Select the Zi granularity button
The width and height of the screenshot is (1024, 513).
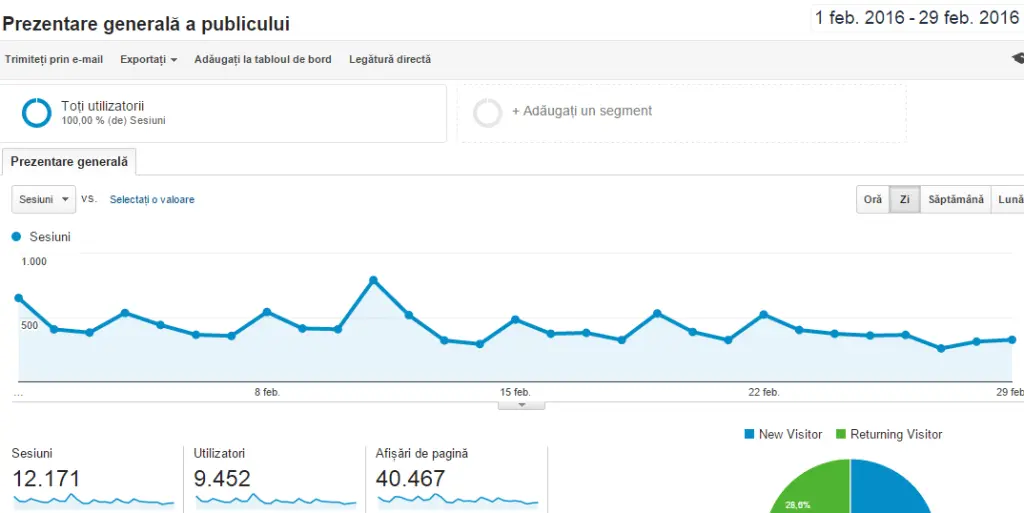904,200
